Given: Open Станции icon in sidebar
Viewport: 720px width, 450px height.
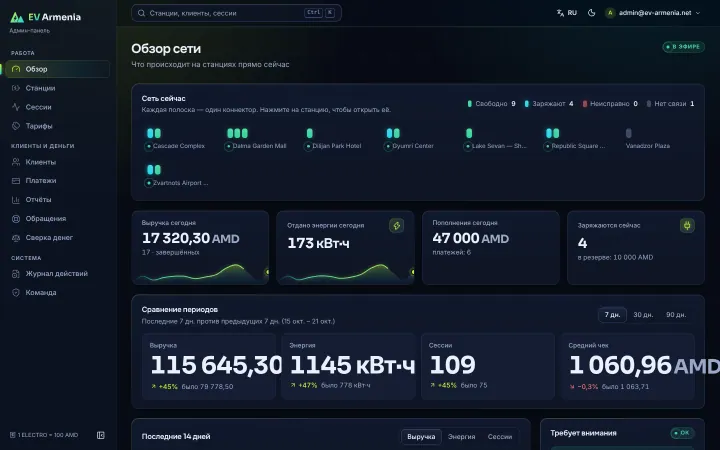Looking at the screenshot, I should click(16, 88).
